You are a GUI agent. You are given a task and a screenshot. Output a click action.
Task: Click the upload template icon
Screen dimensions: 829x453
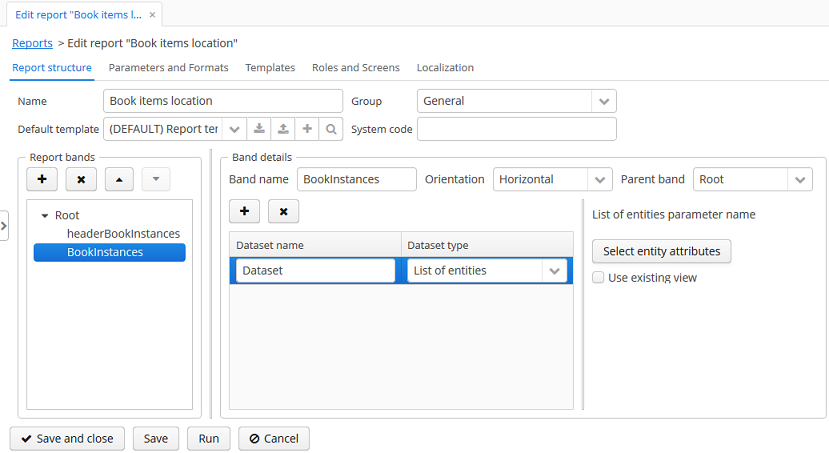click(x=283, y=129)
